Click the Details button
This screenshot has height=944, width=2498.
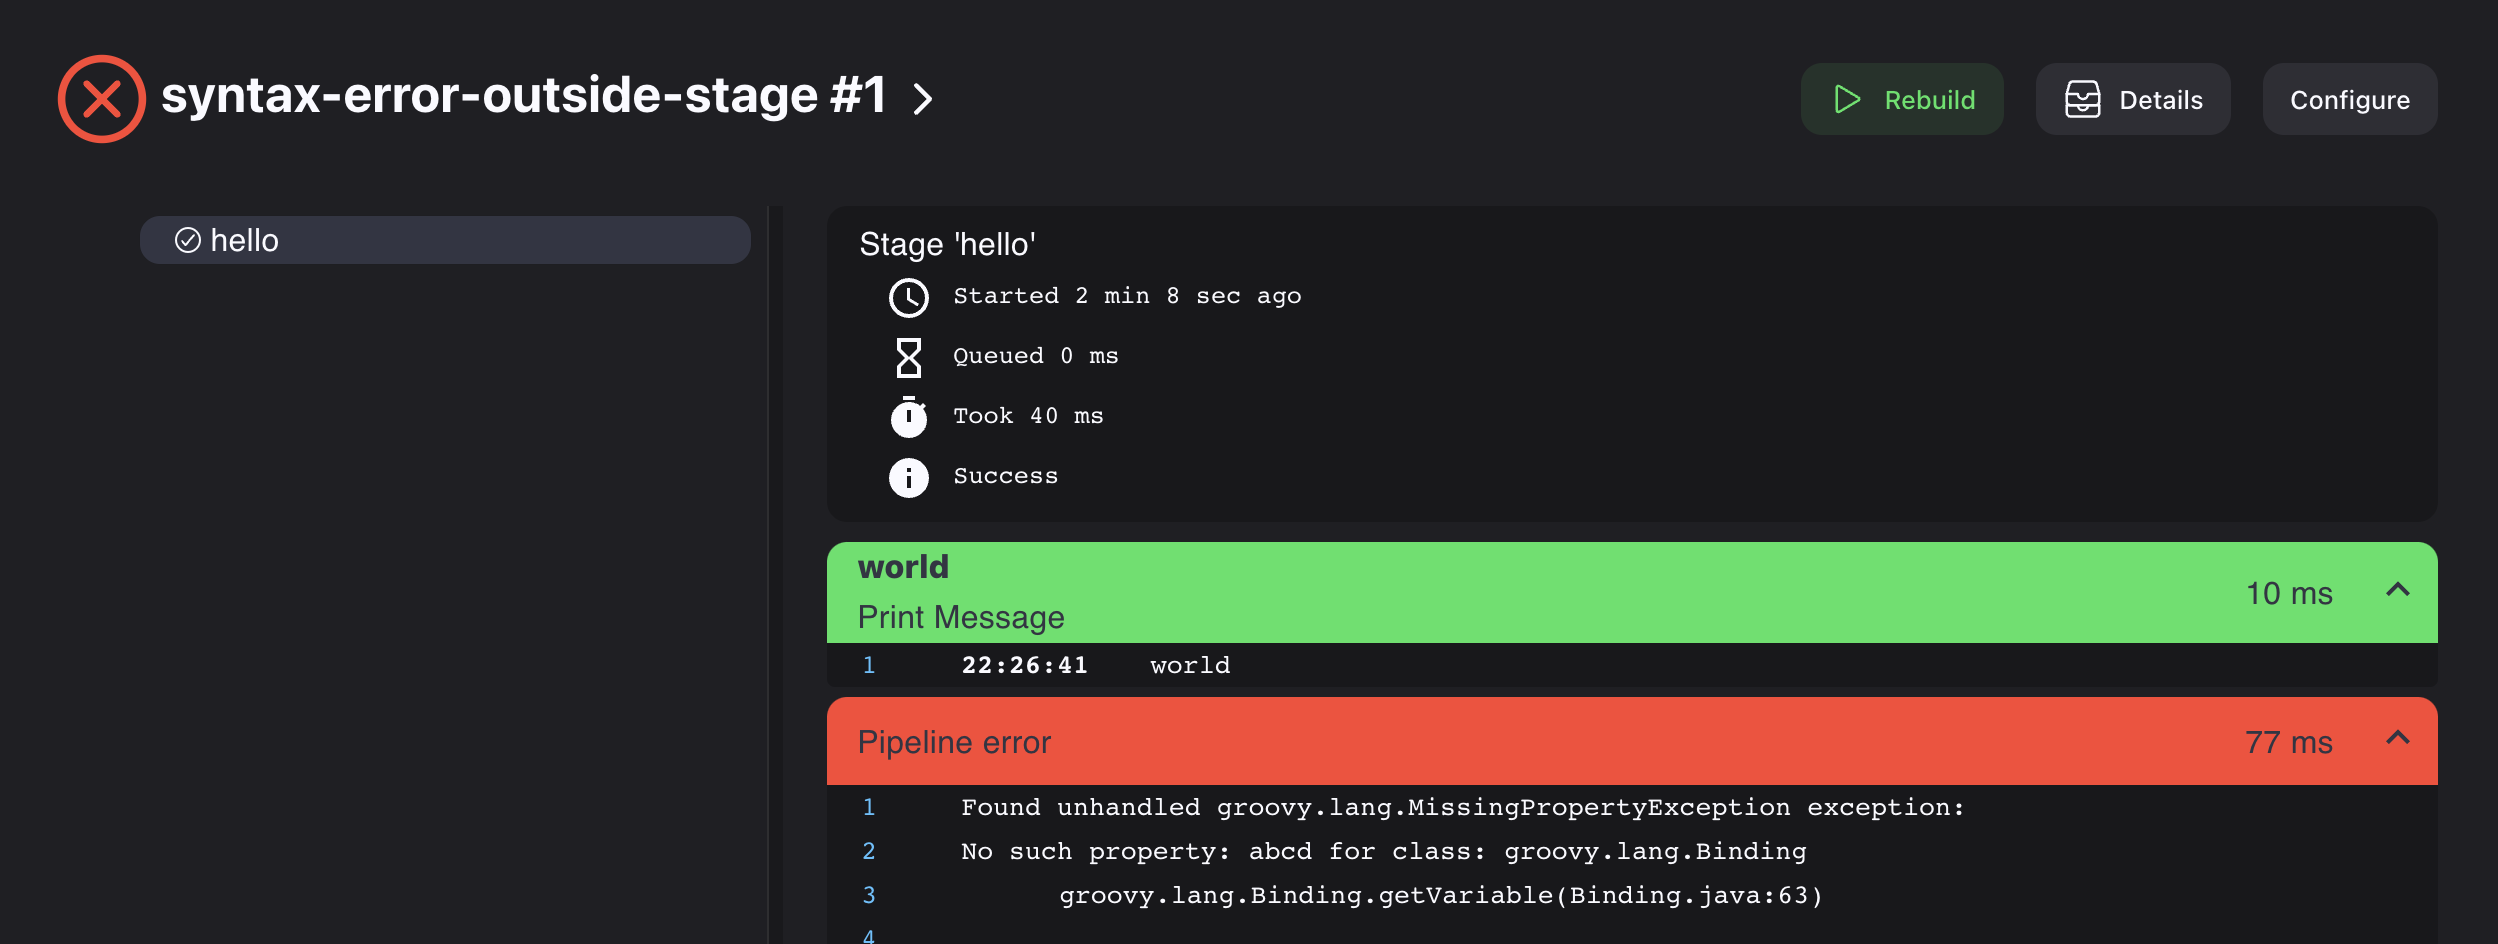(2133, 99)
